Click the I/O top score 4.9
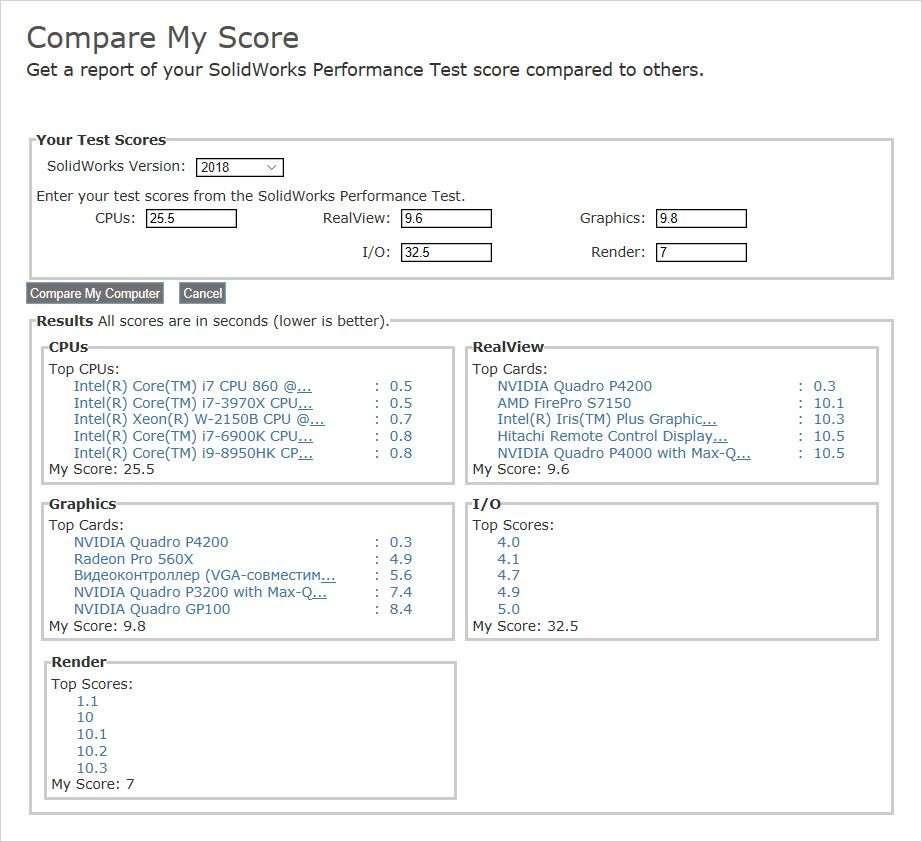Image resolution: width=922 pixels, height=842 pixels. (x=509, y=592)
